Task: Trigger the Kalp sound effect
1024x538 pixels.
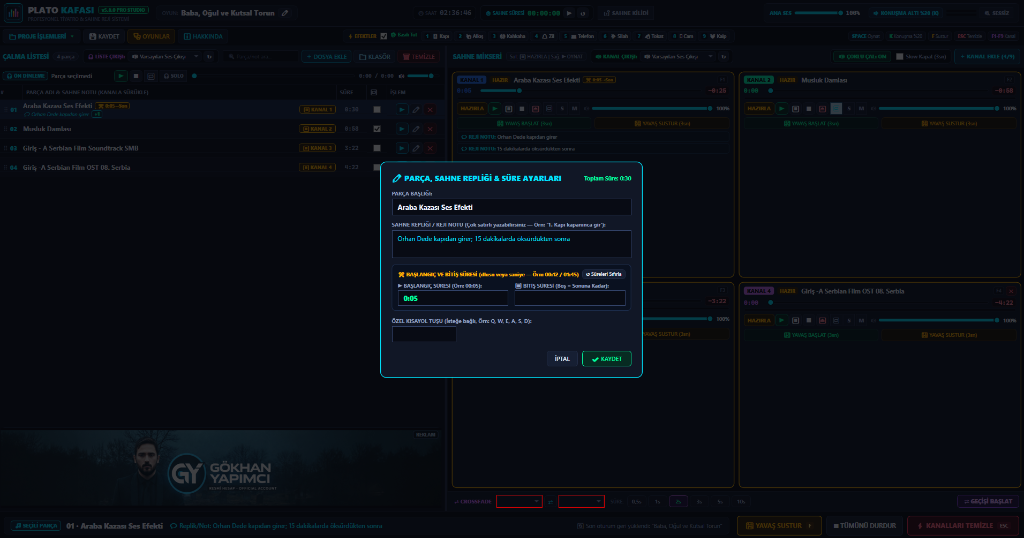Action: tap(716, 37)
